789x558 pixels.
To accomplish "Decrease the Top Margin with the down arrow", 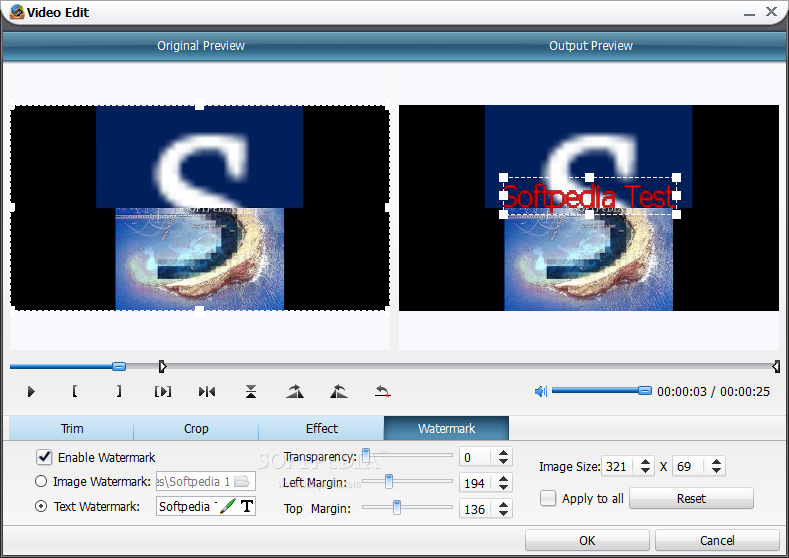I will 503,513.
